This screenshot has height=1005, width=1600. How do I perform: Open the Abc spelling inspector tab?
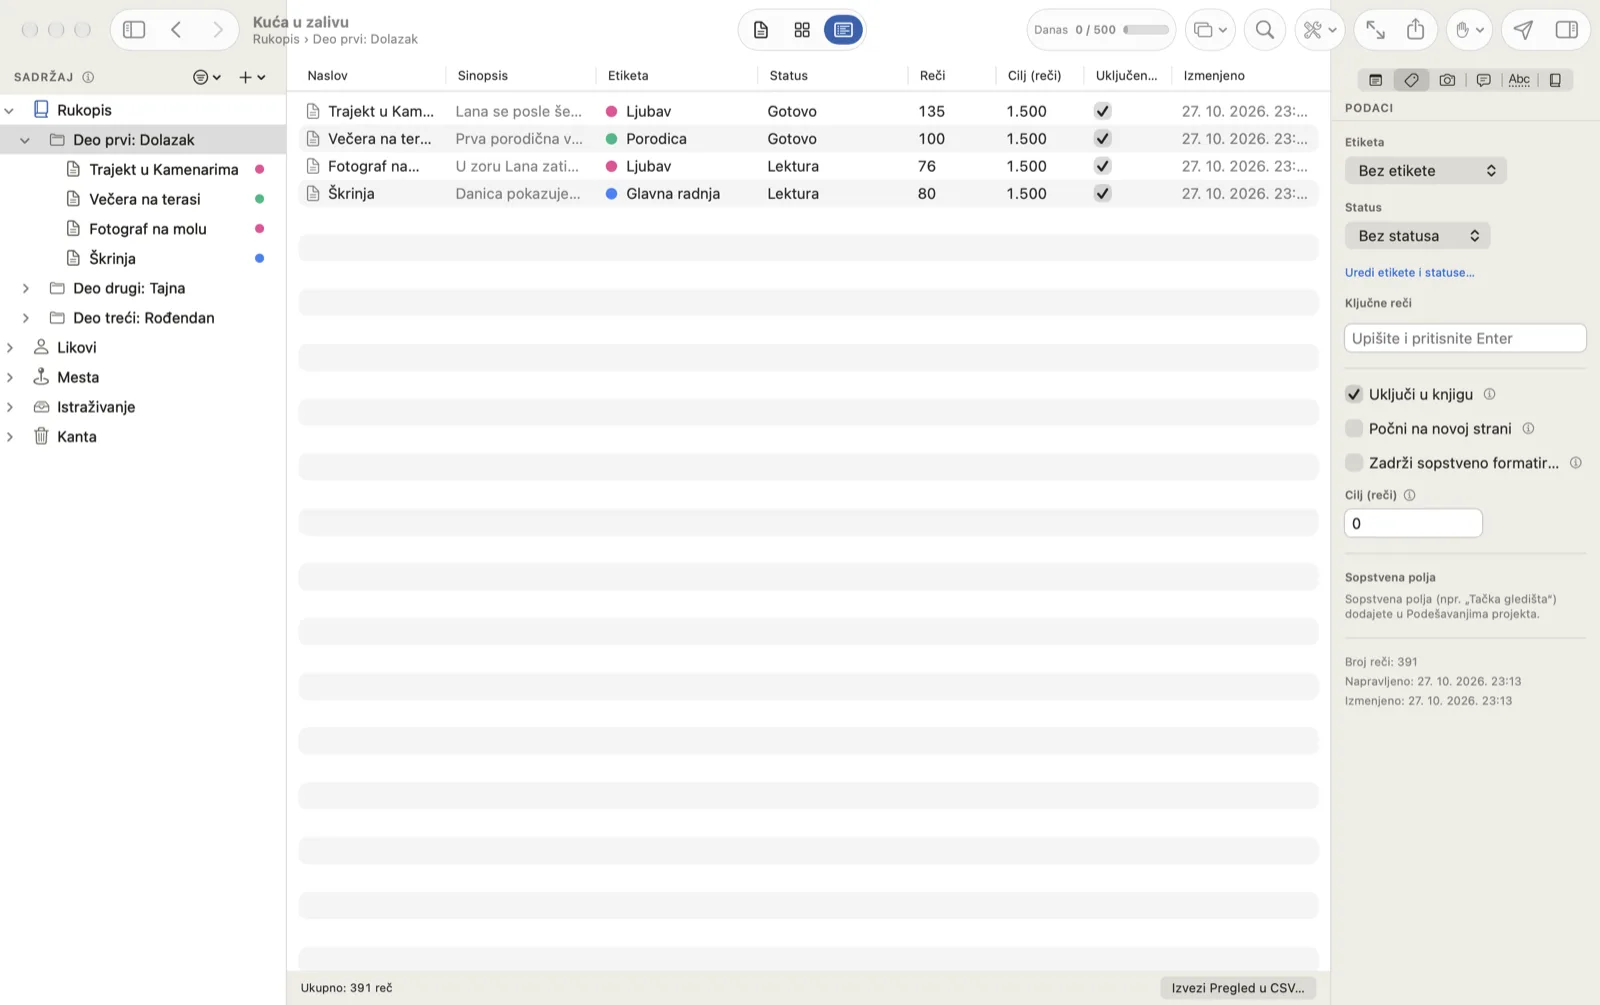[x=1519, y=80]
